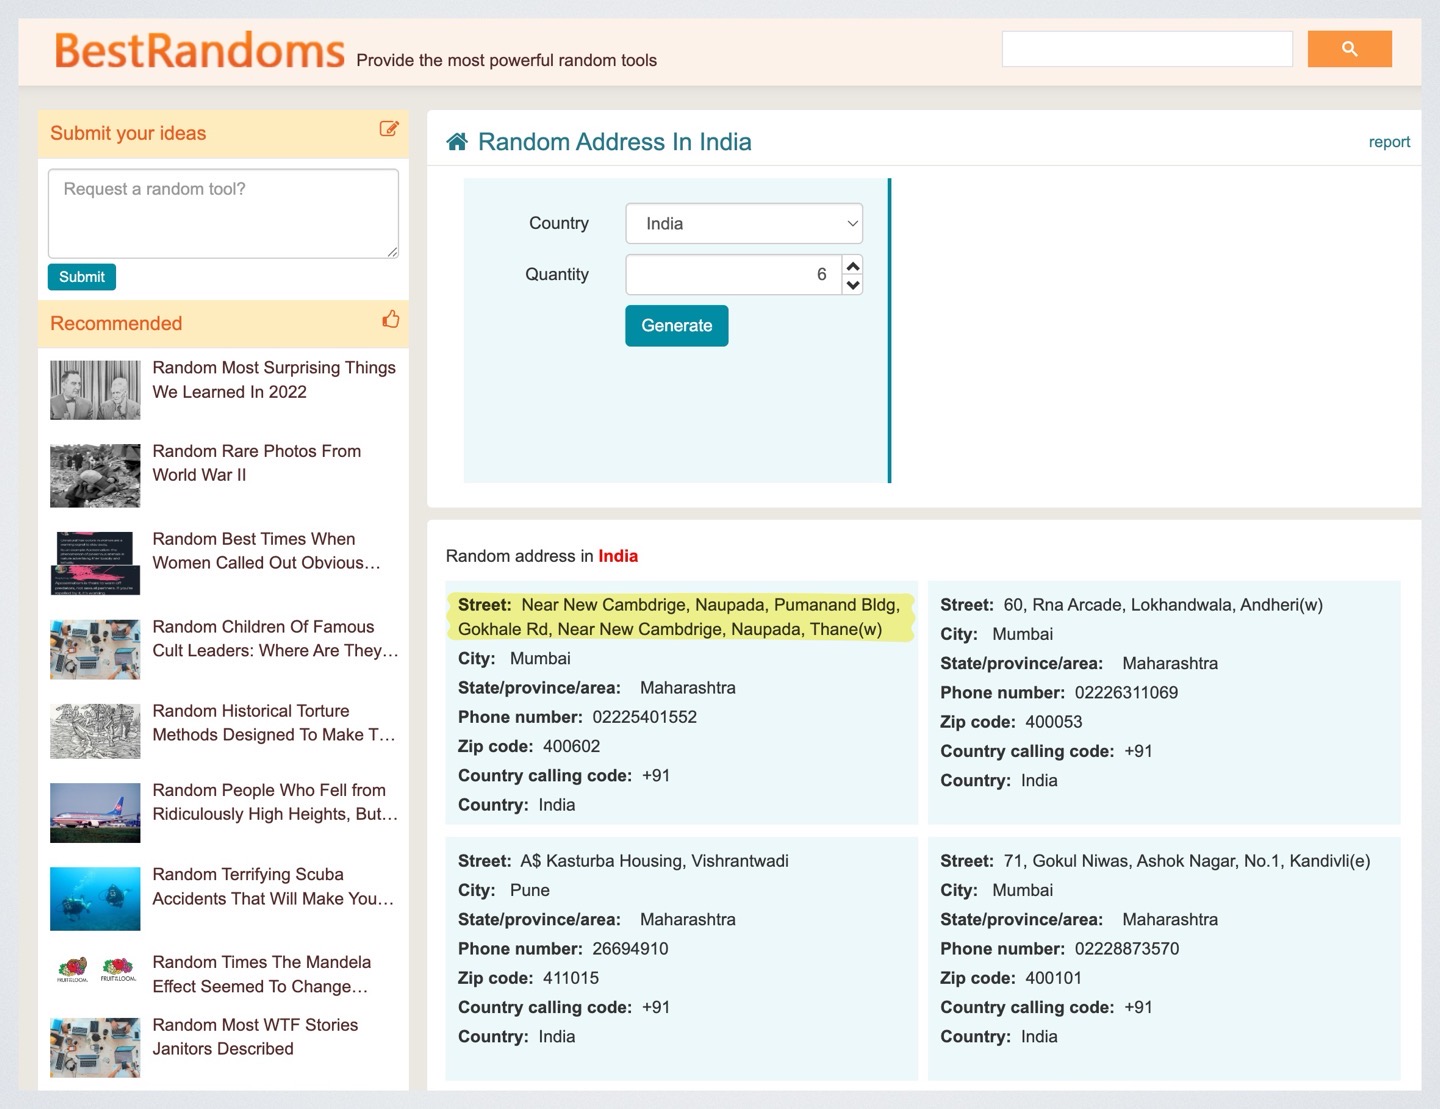1440x1109 pixels.
Task: Click the thumbs-up icon beside Recommended
Action: click(390, 319)
